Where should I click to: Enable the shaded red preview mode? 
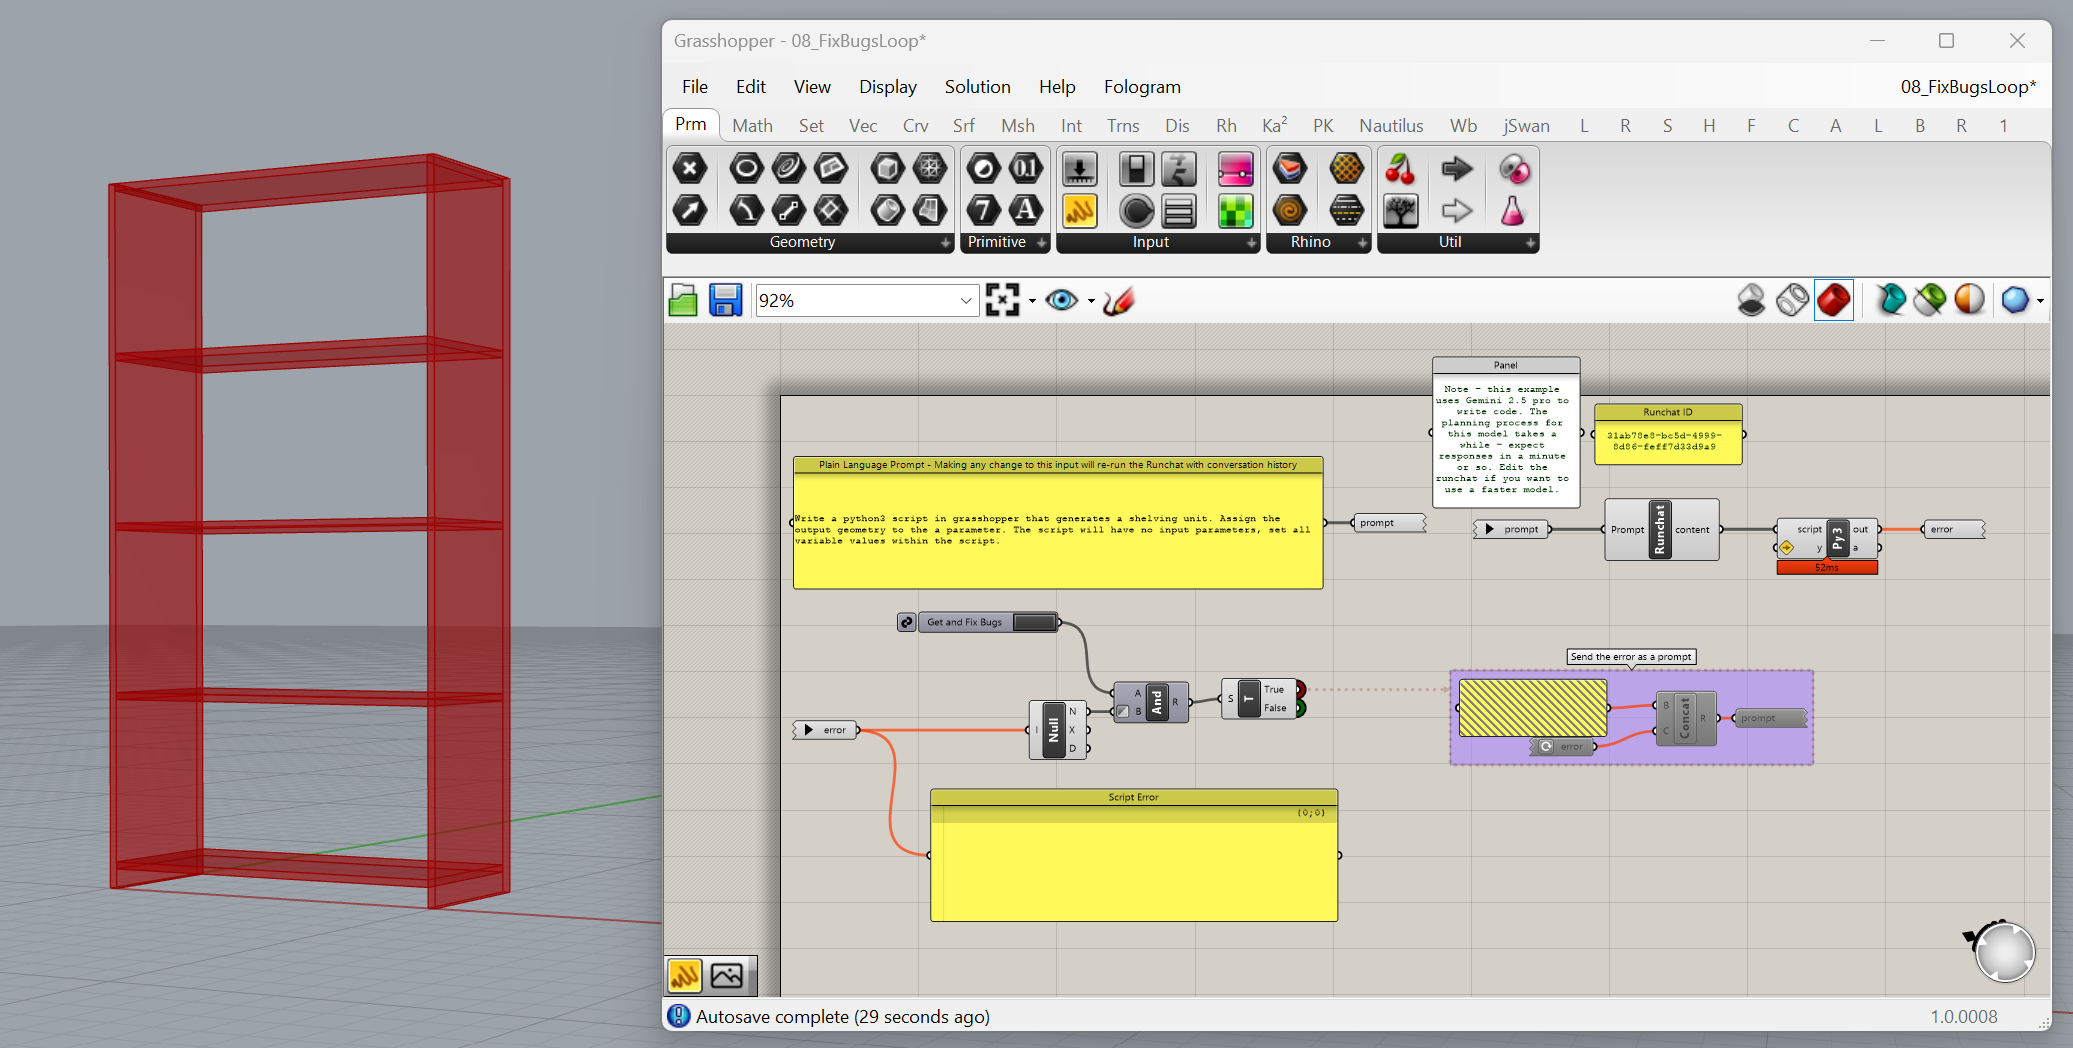(x=1833, y=301)
